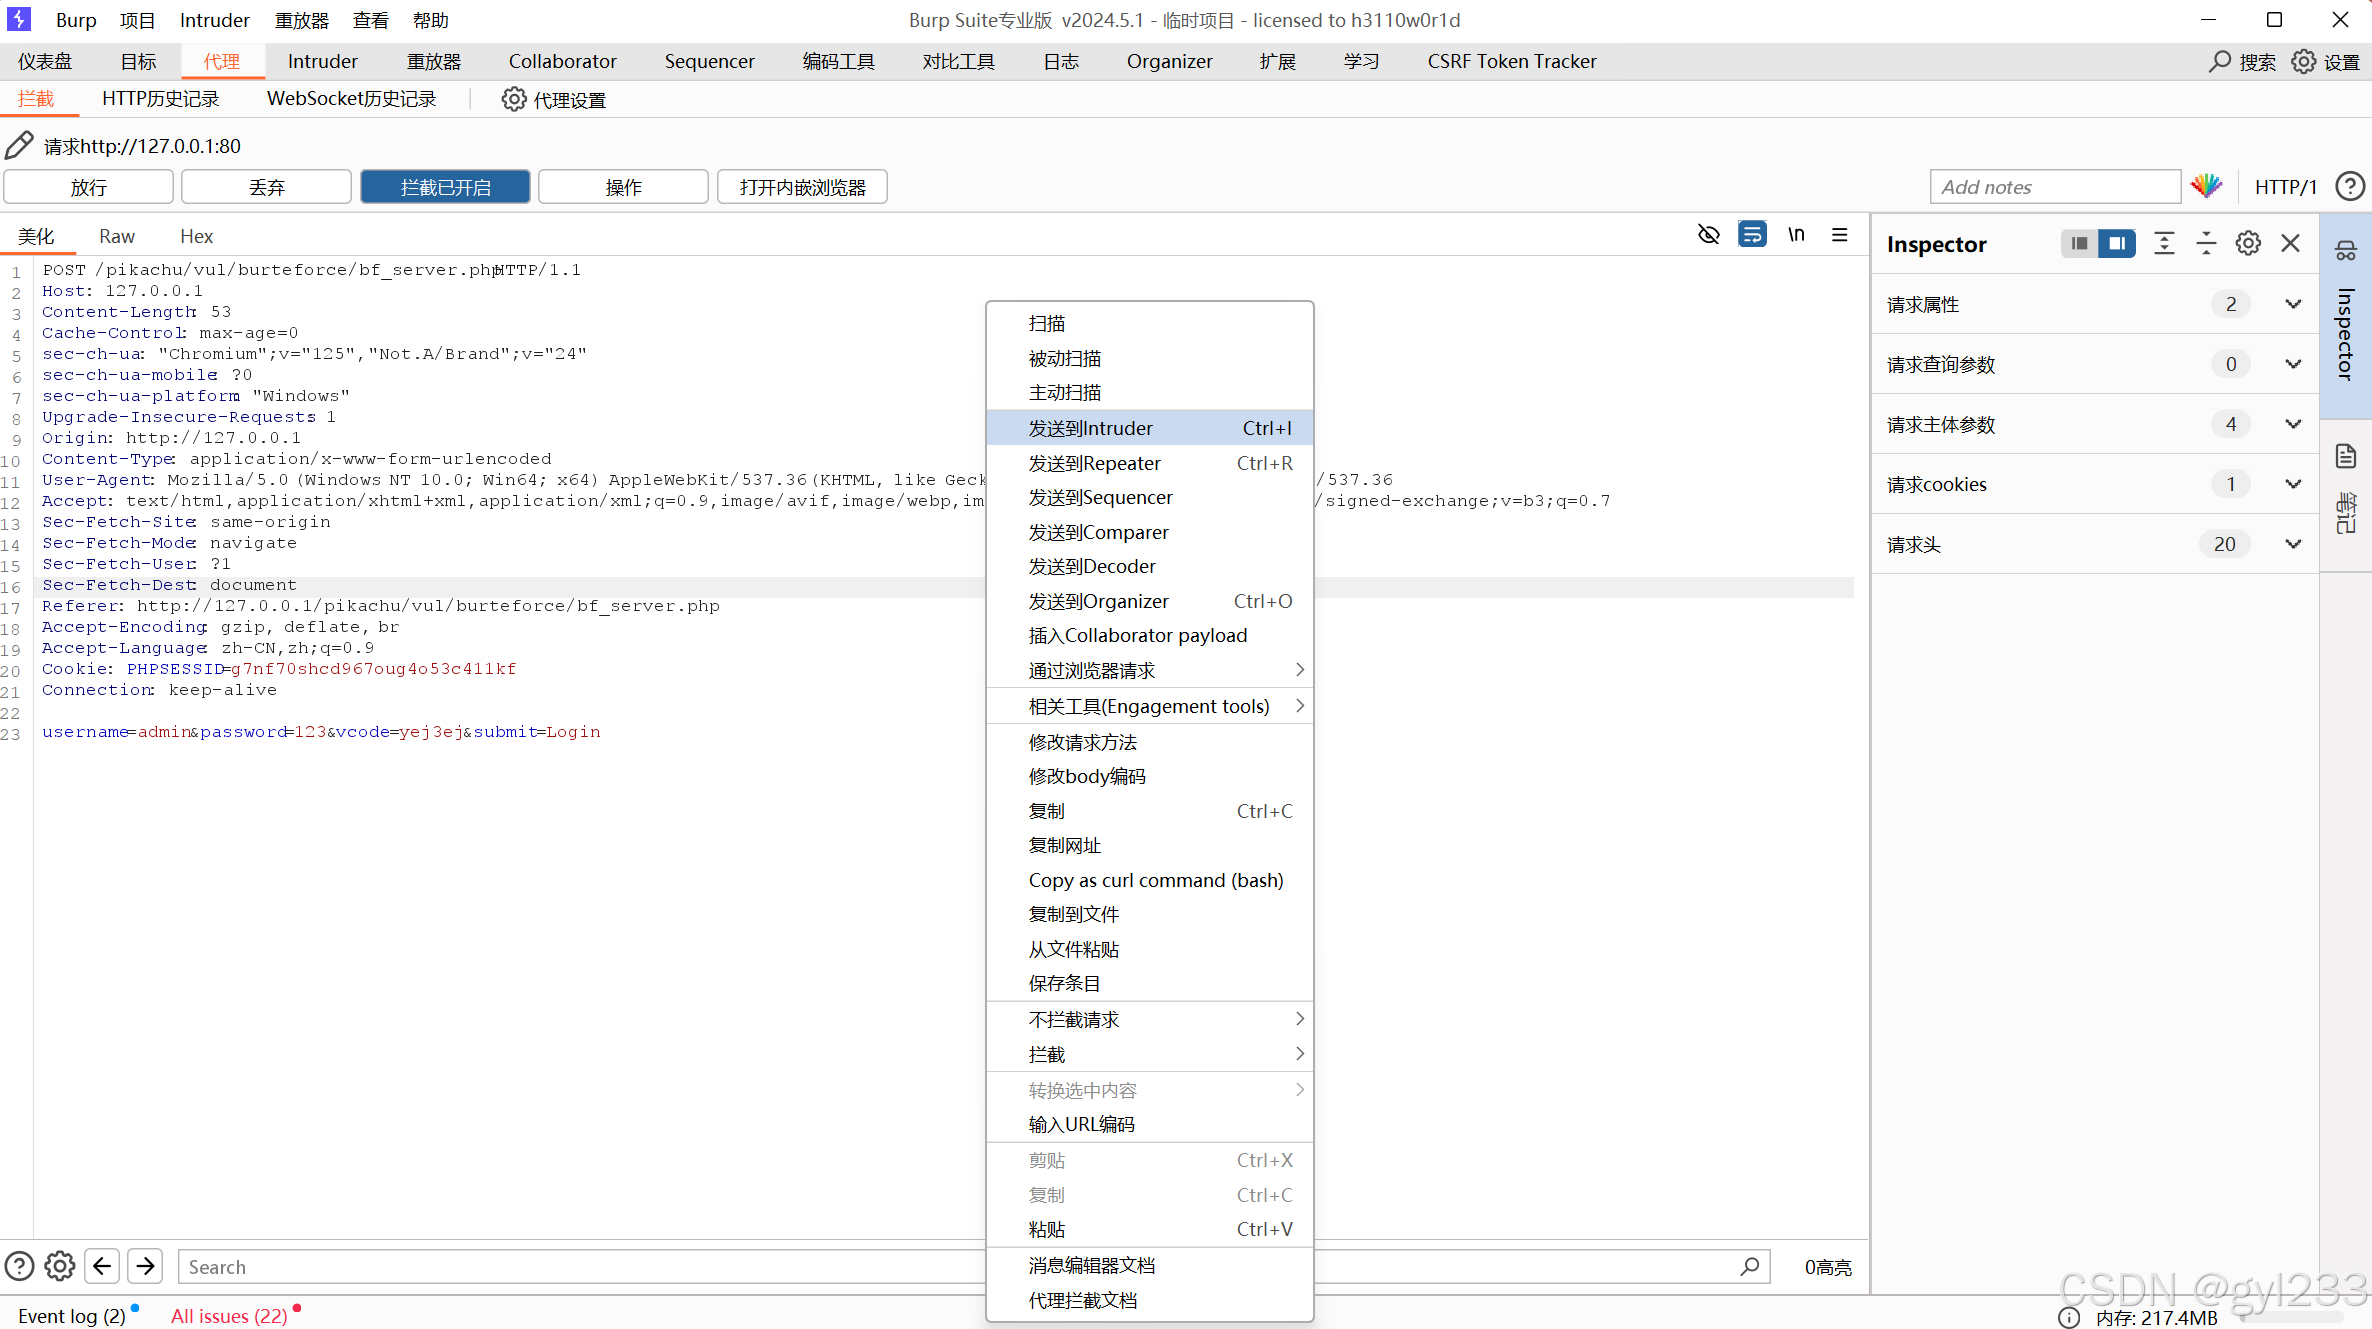Click 放行 forward button
This screenshot has height=1329, width=2372.
[89, 187]
